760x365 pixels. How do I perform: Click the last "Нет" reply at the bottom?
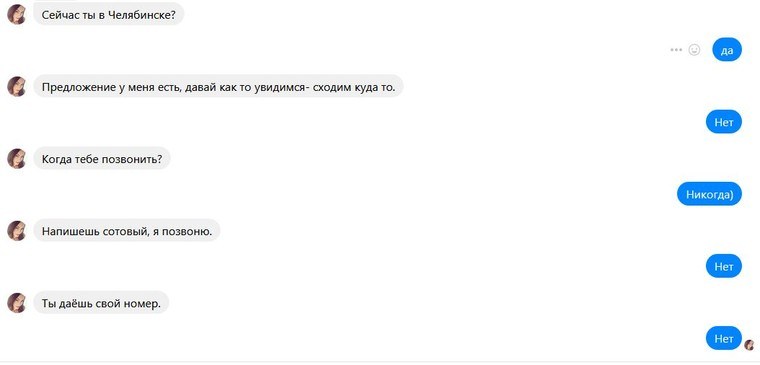click(724, 339)
